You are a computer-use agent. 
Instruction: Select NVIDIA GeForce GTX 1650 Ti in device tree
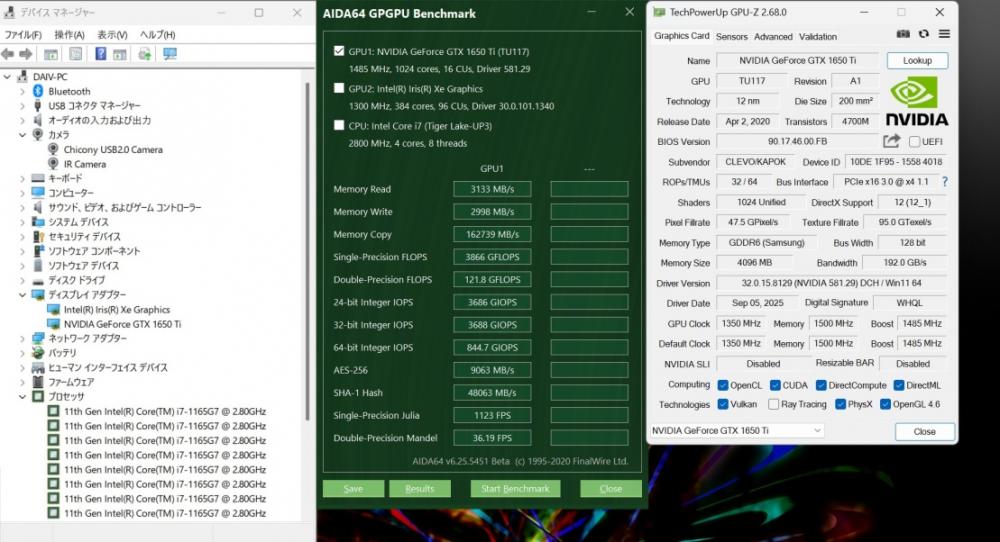click(x=122, y=324)
